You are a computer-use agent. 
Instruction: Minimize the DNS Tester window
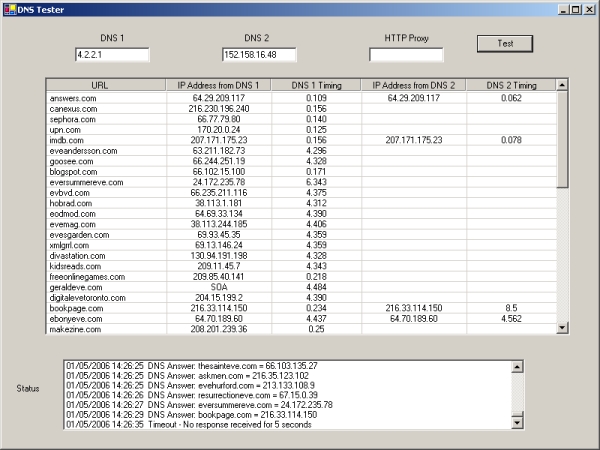tap(562, 10)
